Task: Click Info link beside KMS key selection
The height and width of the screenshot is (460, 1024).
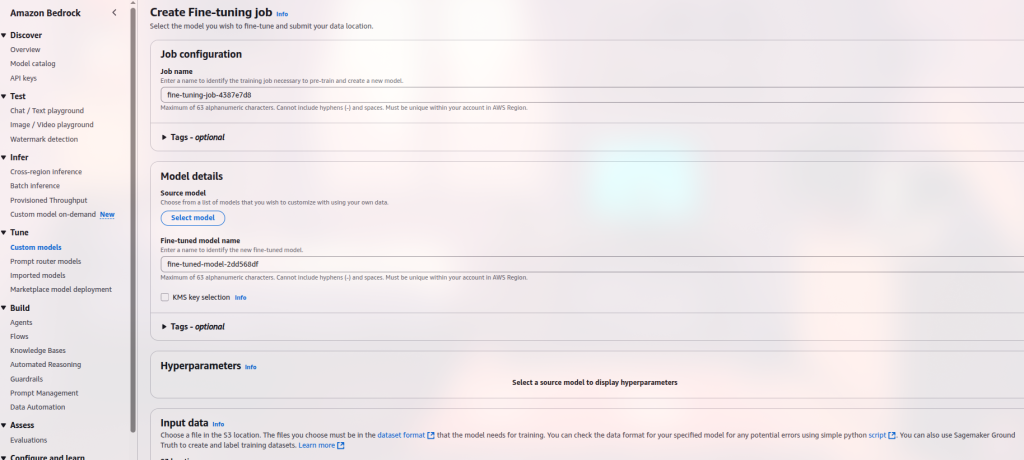Action: (x=240, y=298)
